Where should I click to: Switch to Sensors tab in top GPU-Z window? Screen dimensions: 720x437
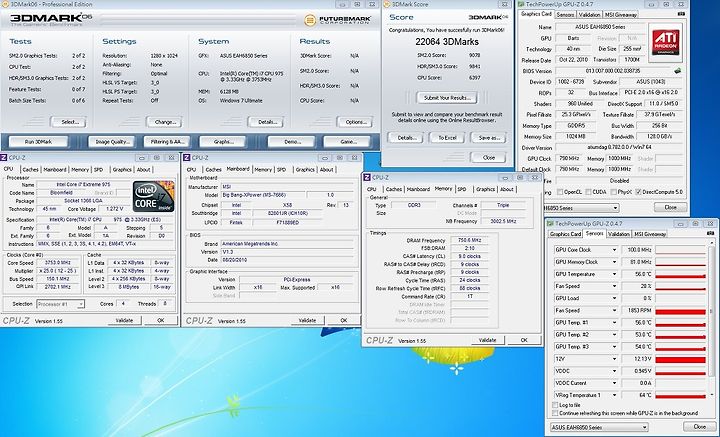pyautogui.click(x=565, y=15)
